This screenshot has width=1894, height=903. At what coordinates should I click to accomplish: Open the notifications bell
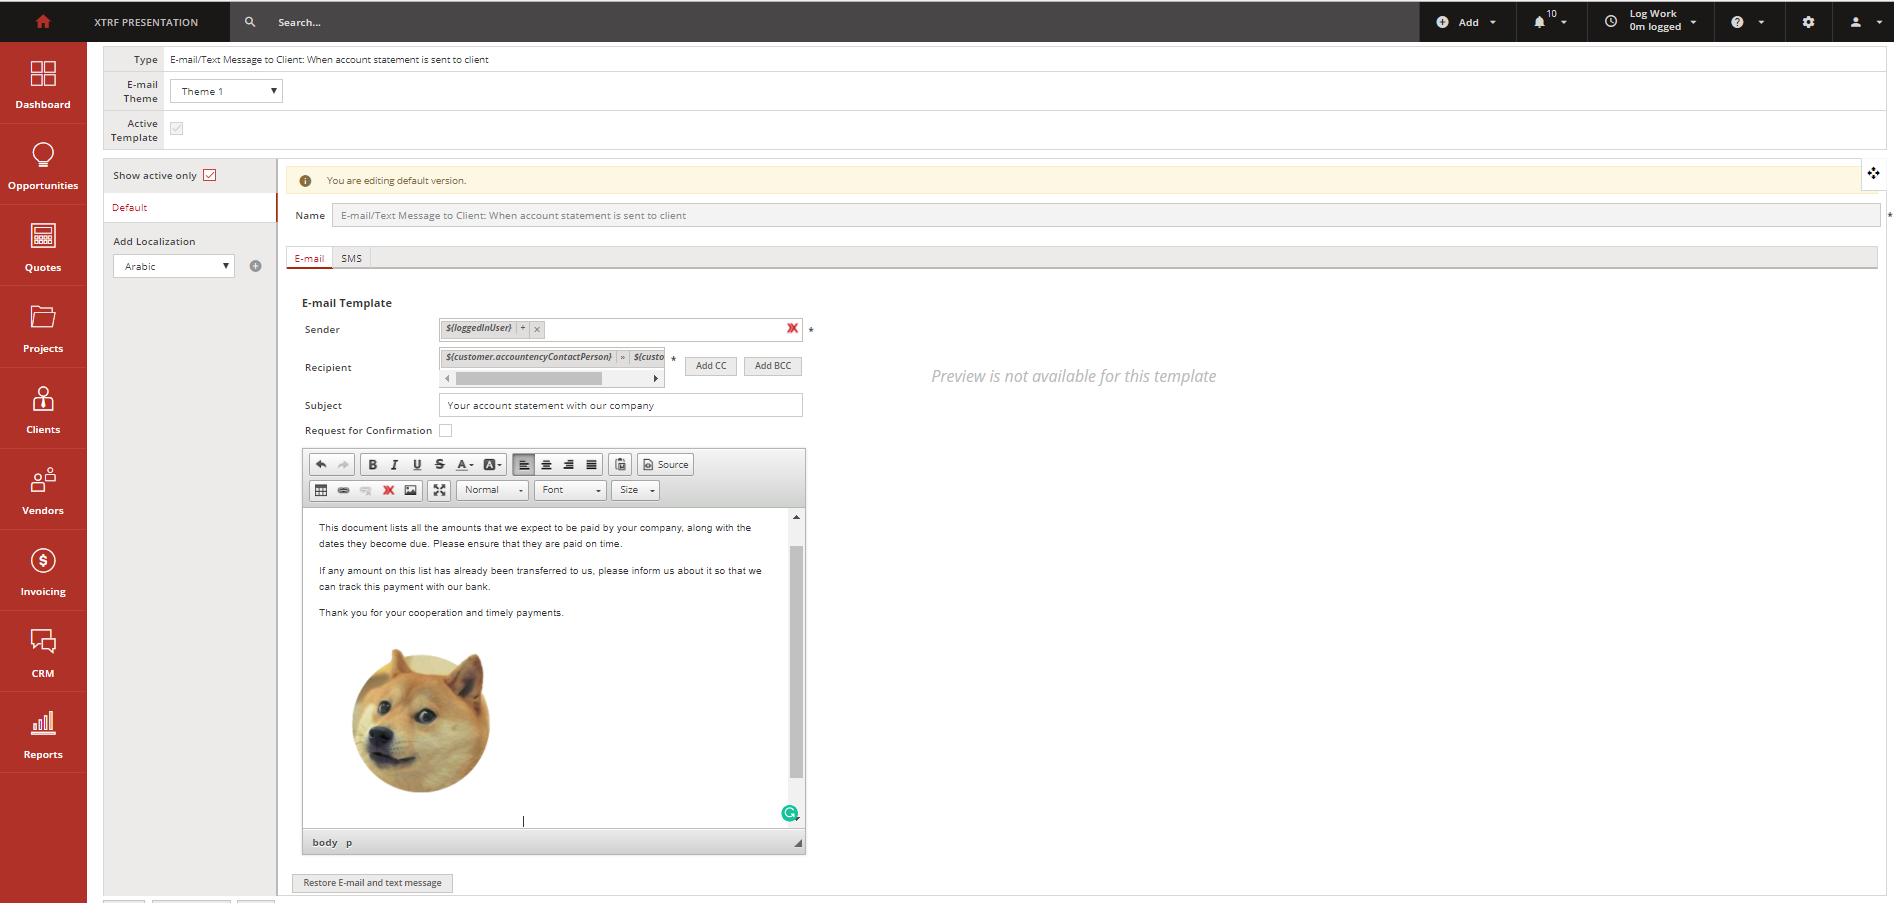[1540, 22]
